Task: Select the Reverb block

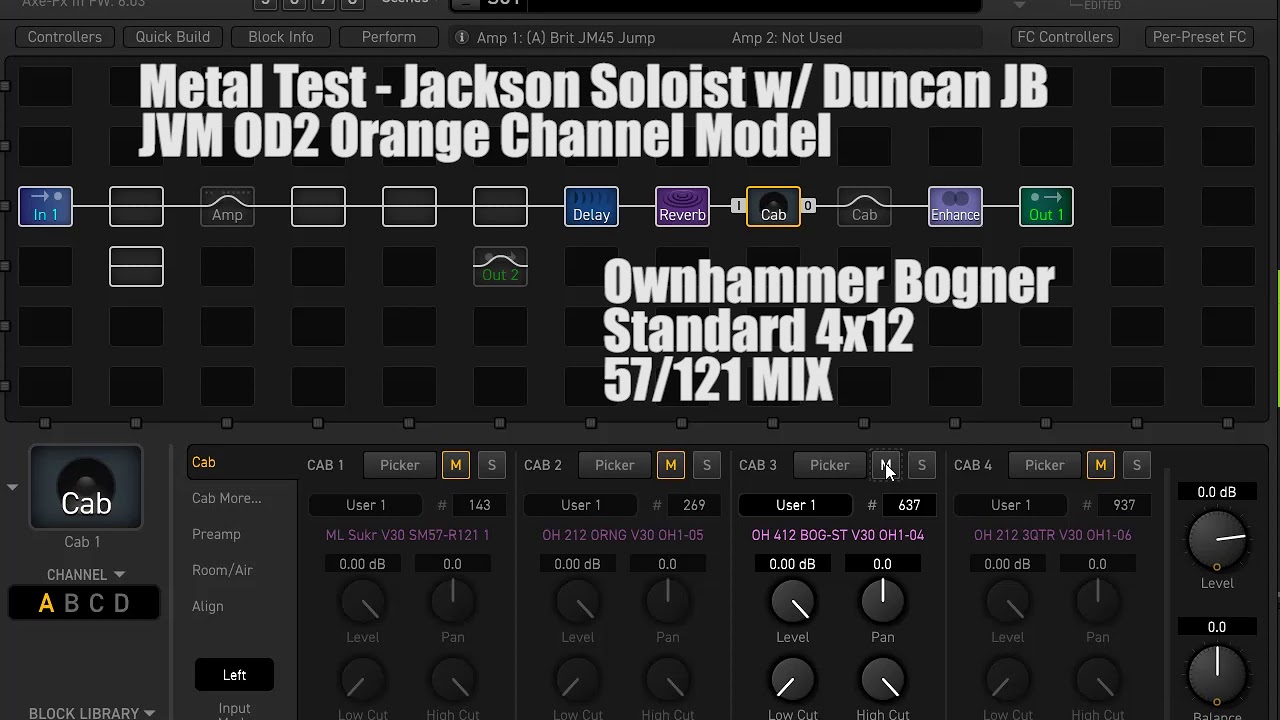Action: click(683, 206)
